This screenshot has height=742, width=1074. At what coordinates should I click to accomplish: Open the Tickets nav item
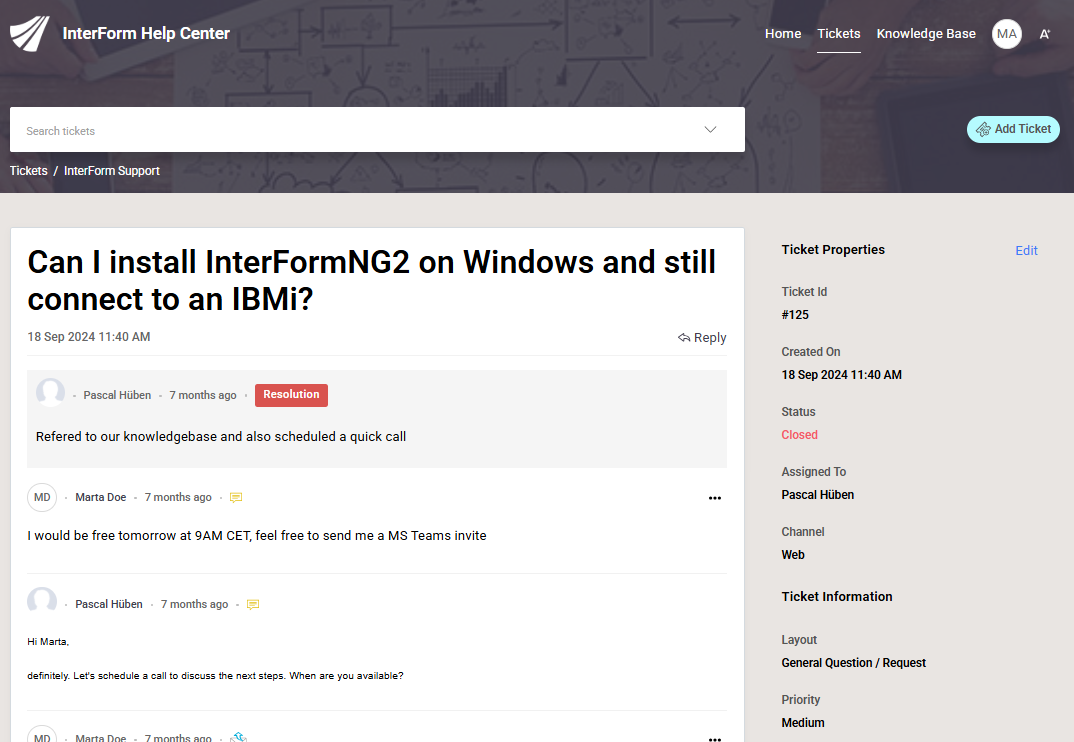838,34
